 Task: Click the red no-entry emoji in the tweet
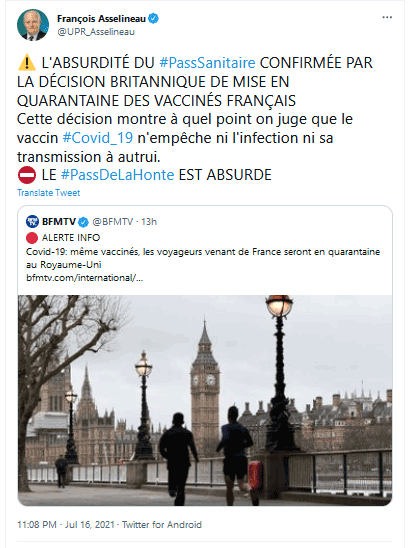pyautogui.click(x=27, y=175)
